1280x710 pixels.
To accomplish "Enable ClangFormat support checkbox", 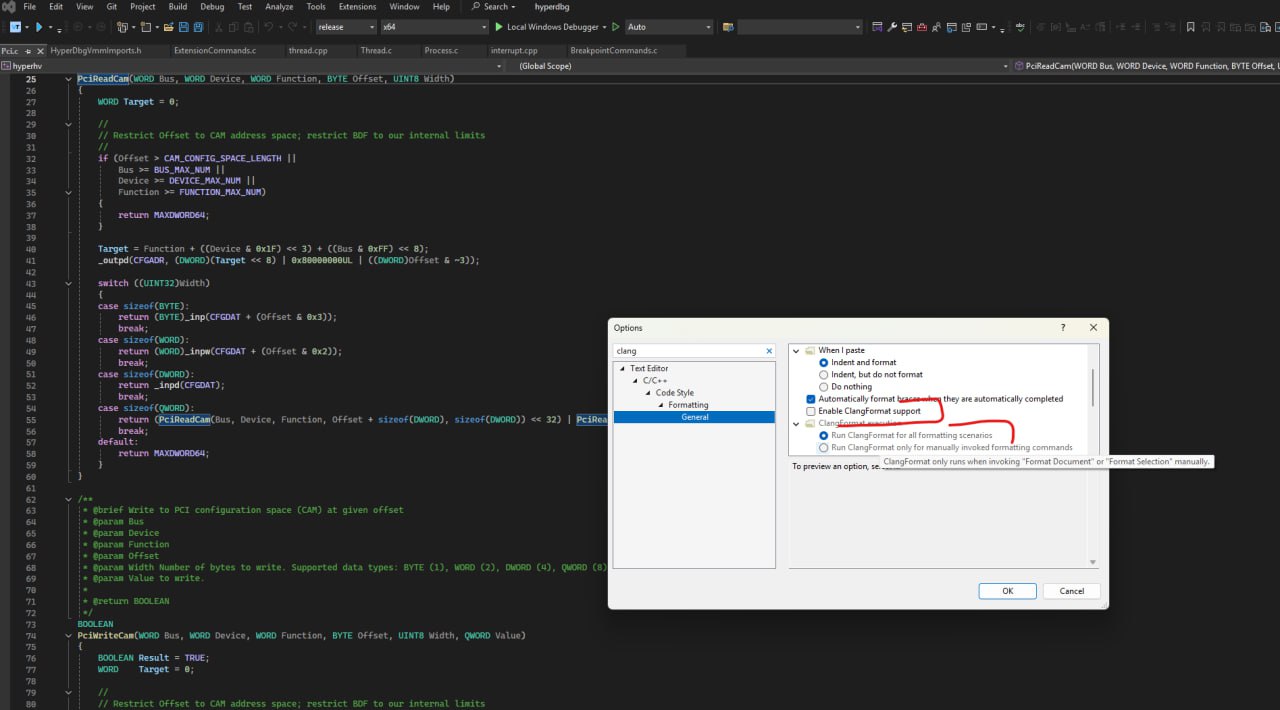I will tap(811, 411).
